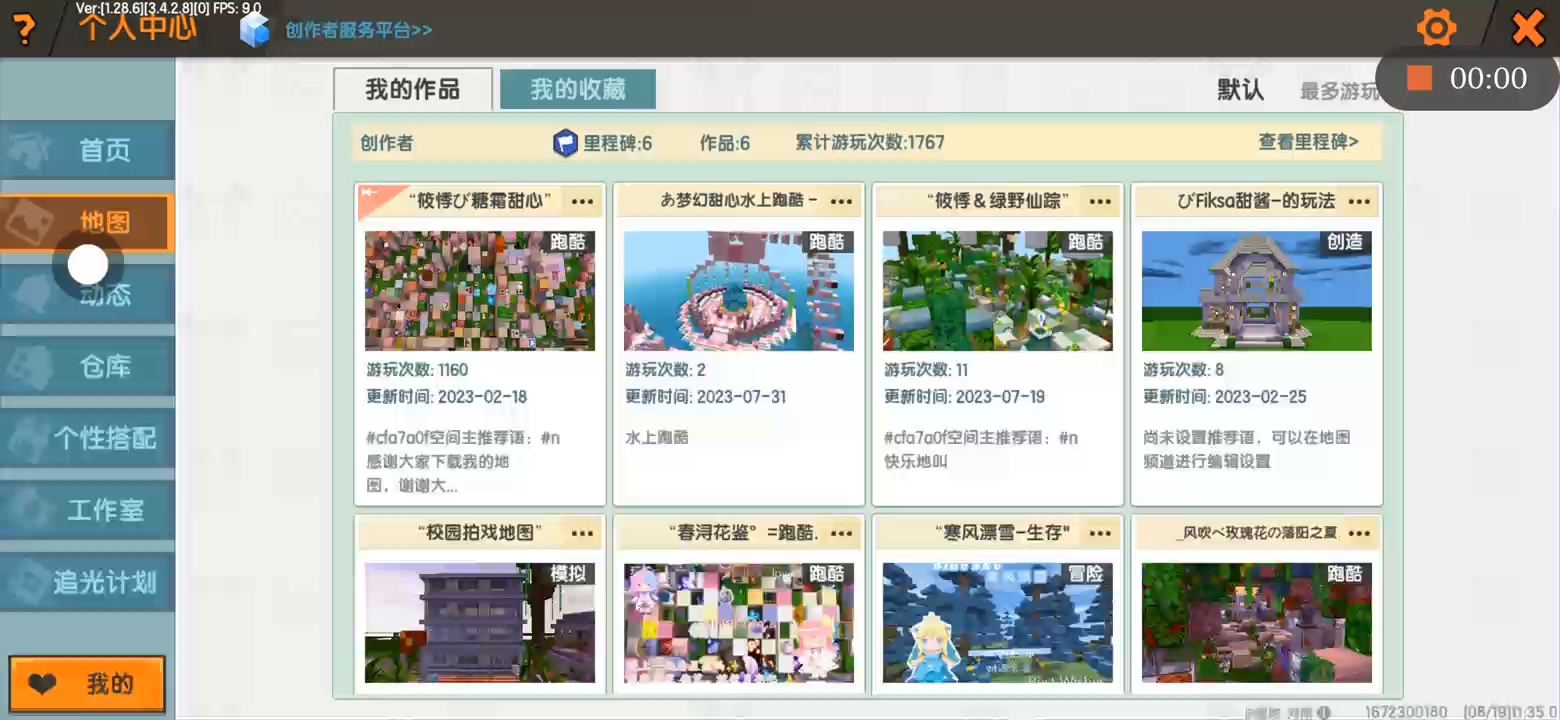Open 仓库 from the left sidebar
The height and width of the screenshot is (720, 1560).
104,367
